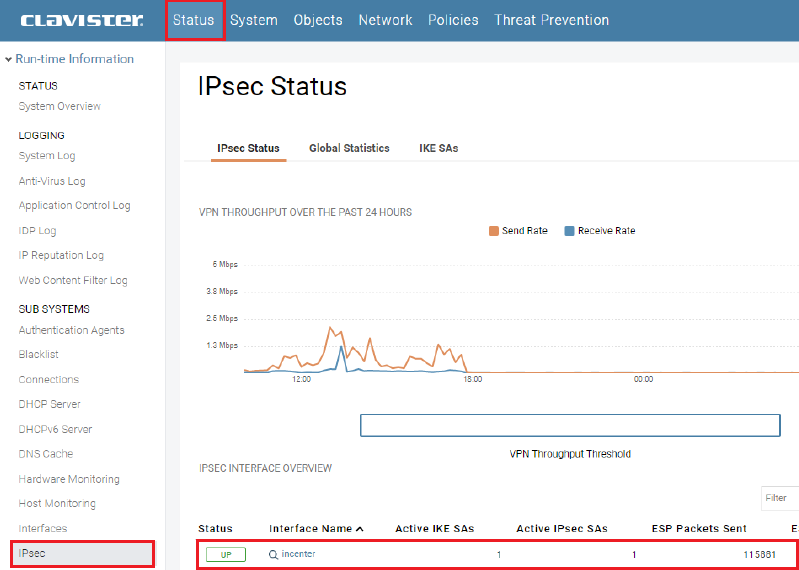
Task: Switch to the Global Statistics tab
Action: [x=349, y=148]
